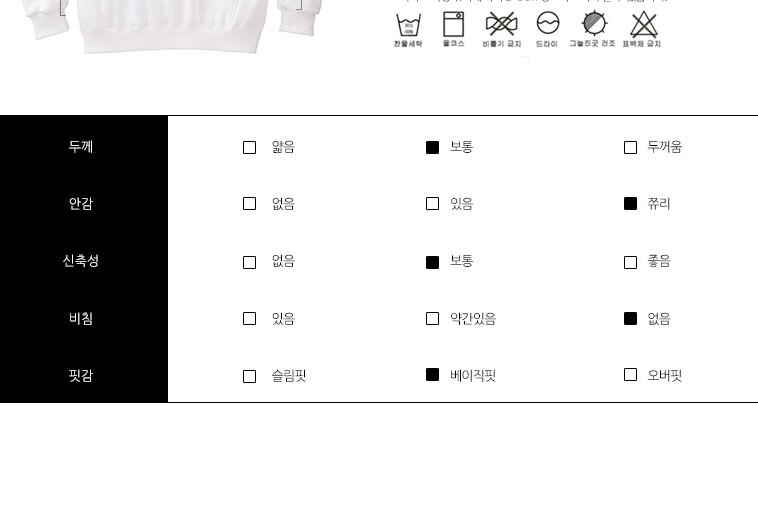Click the dry-in-shade sun icon
758x508 pixels.
click(x=594, y=23)
